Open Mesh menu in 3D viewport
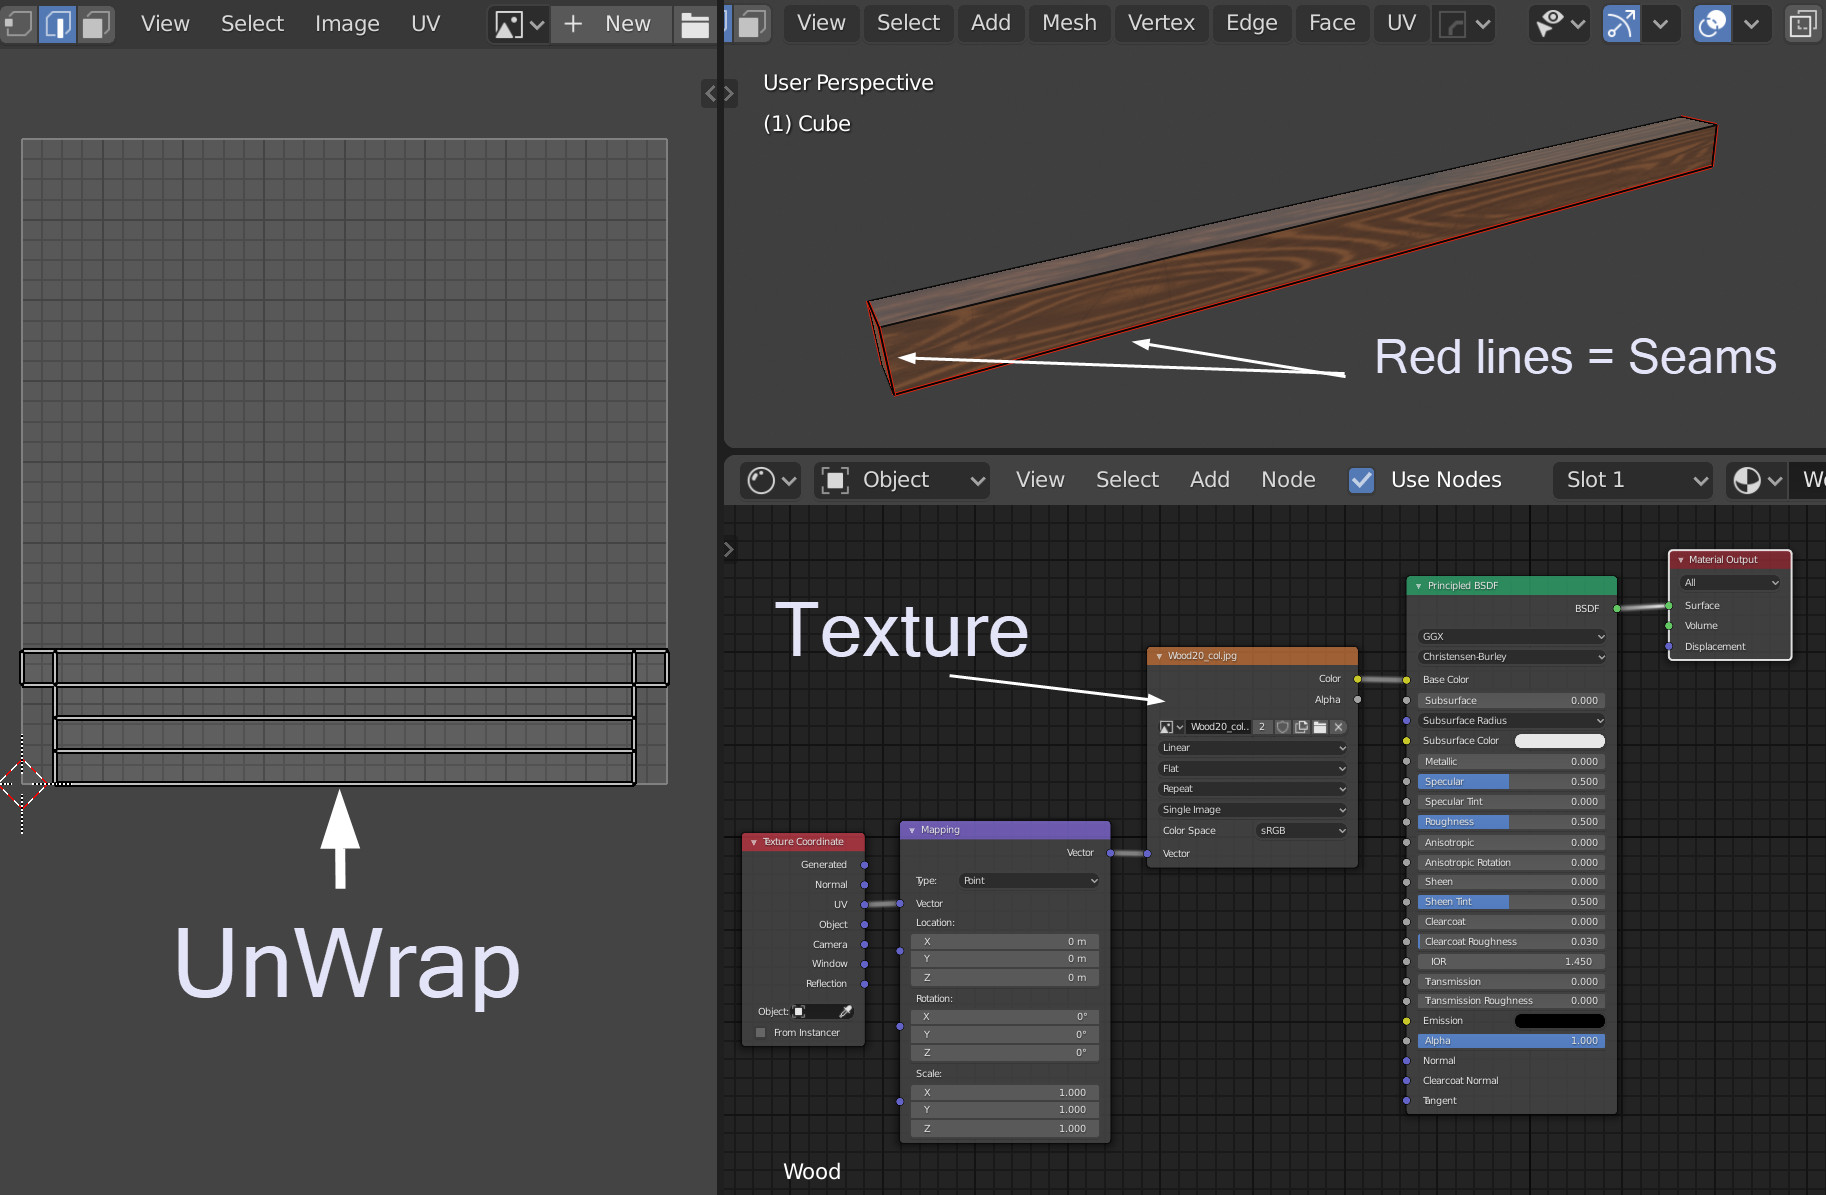 [1069, 23]
